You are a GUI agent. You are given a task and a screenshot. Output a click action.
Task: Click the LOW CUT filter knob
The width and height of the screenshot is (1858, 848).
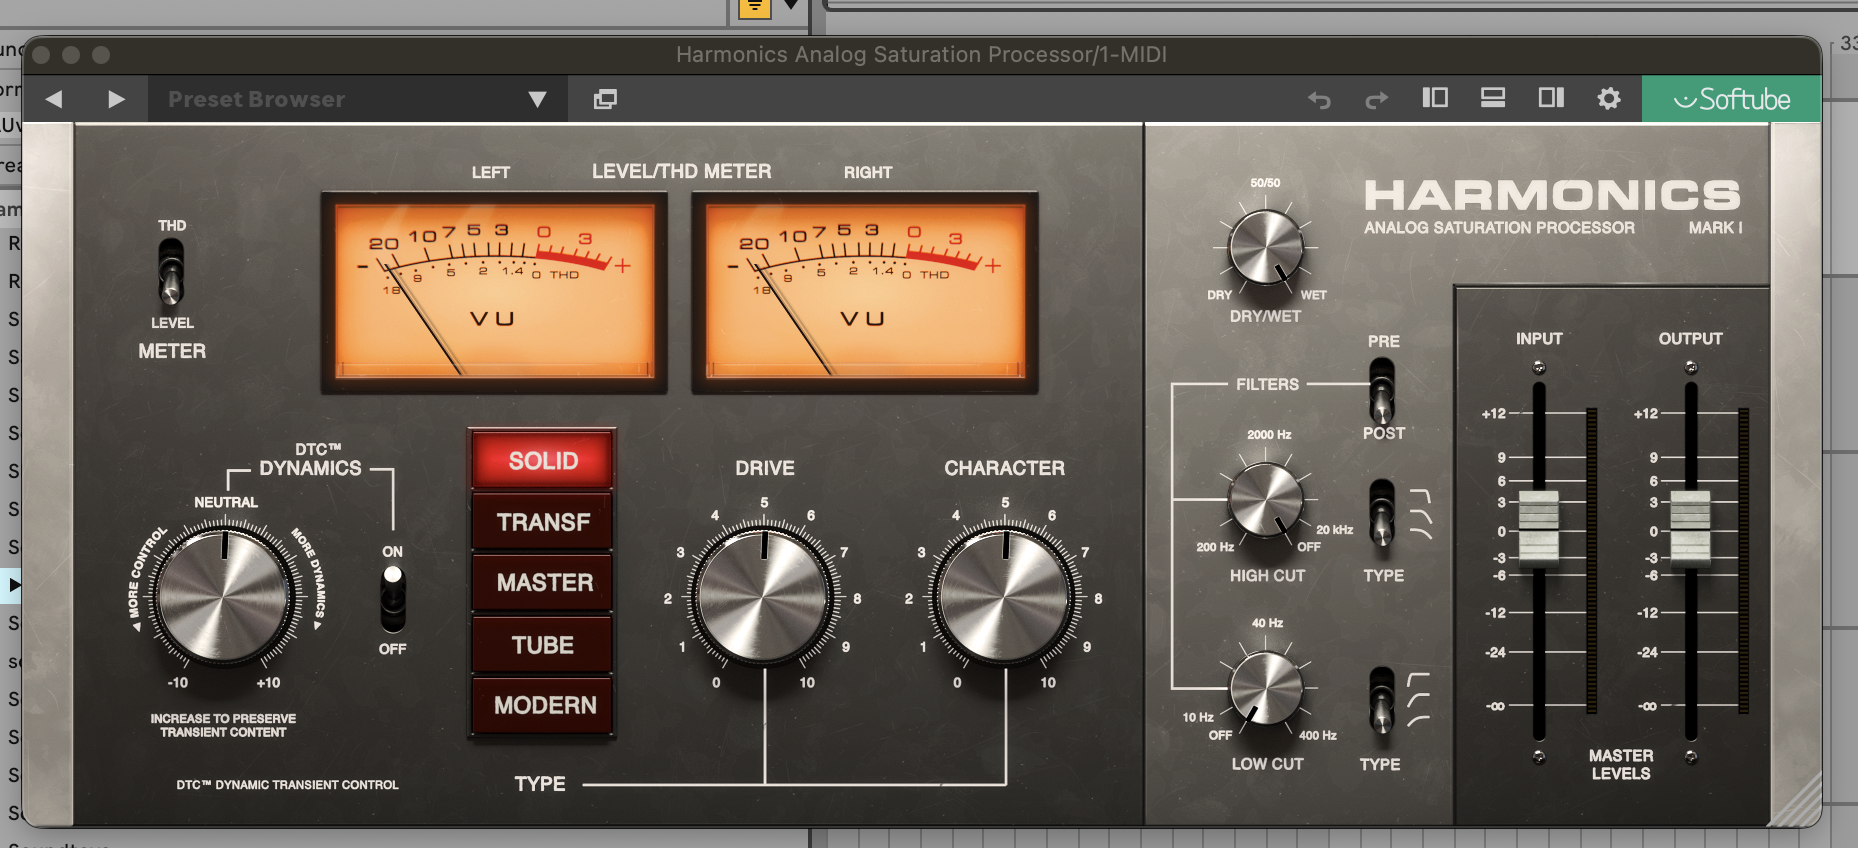tap(1266, 688)
